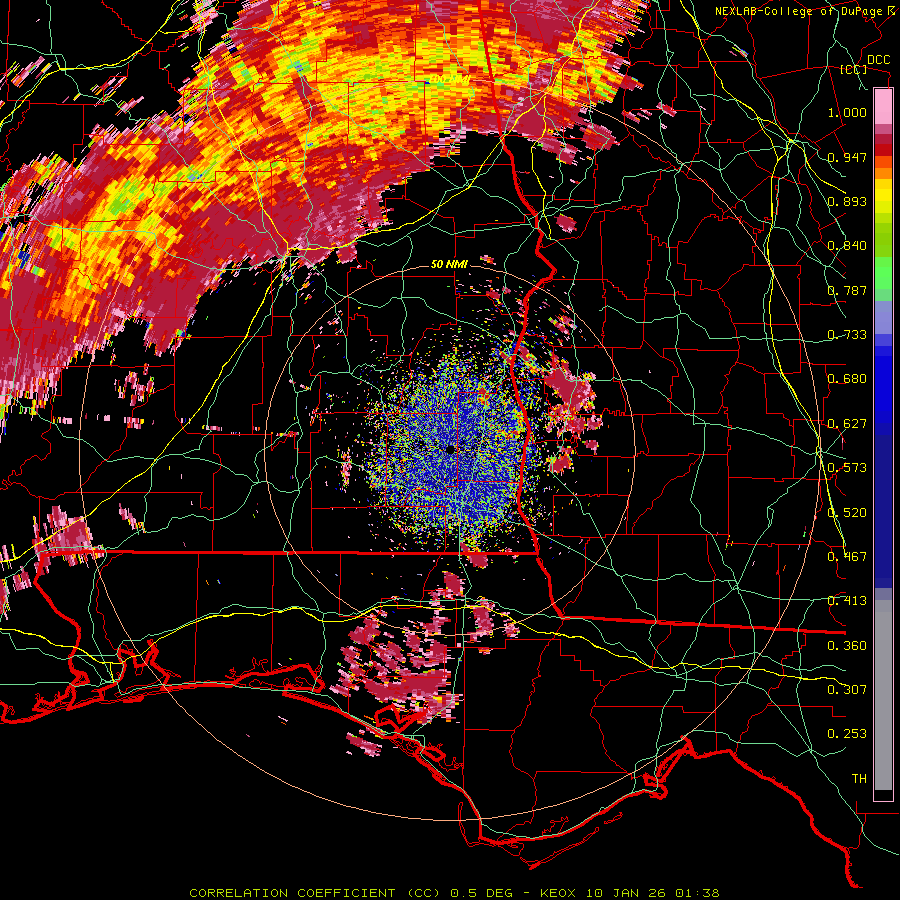Image resolution: width=900 pixels, height=900 pixels.
Task: Click the 50 NMI range ring label
Action: 449,264
